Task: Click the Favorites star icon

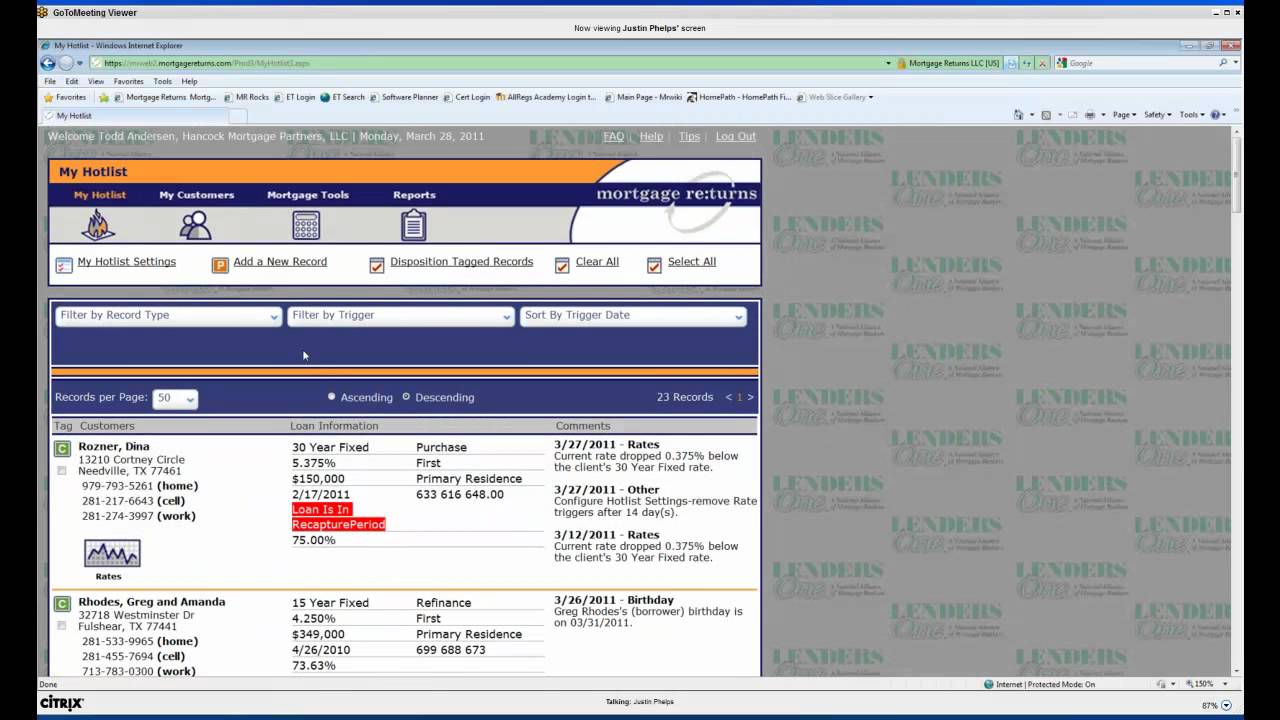Action: (48, 97)
